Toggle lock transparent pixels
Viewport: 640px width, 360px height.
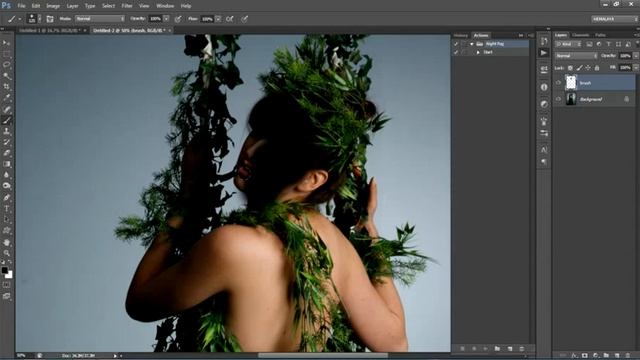[x=570, y=68]
